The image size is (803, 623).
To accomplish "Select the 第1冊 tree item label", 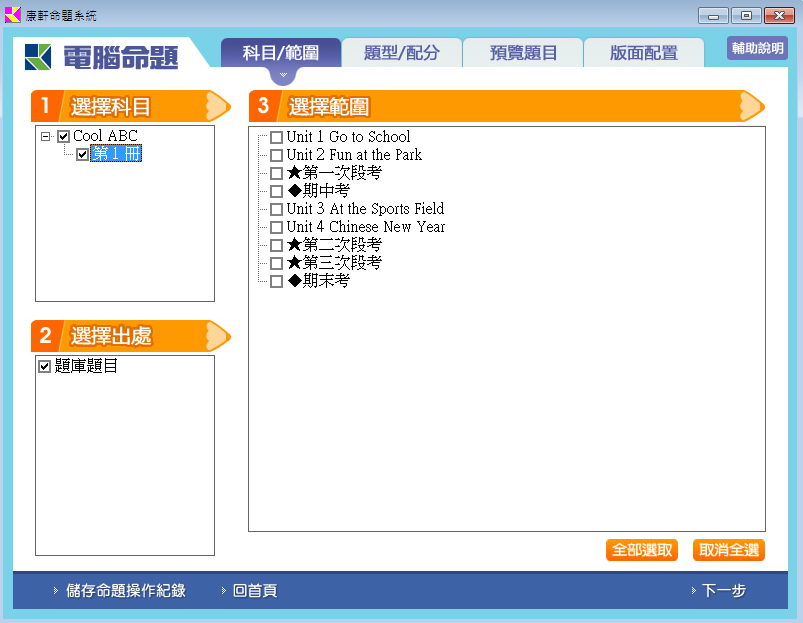I will tap(116, 154).
